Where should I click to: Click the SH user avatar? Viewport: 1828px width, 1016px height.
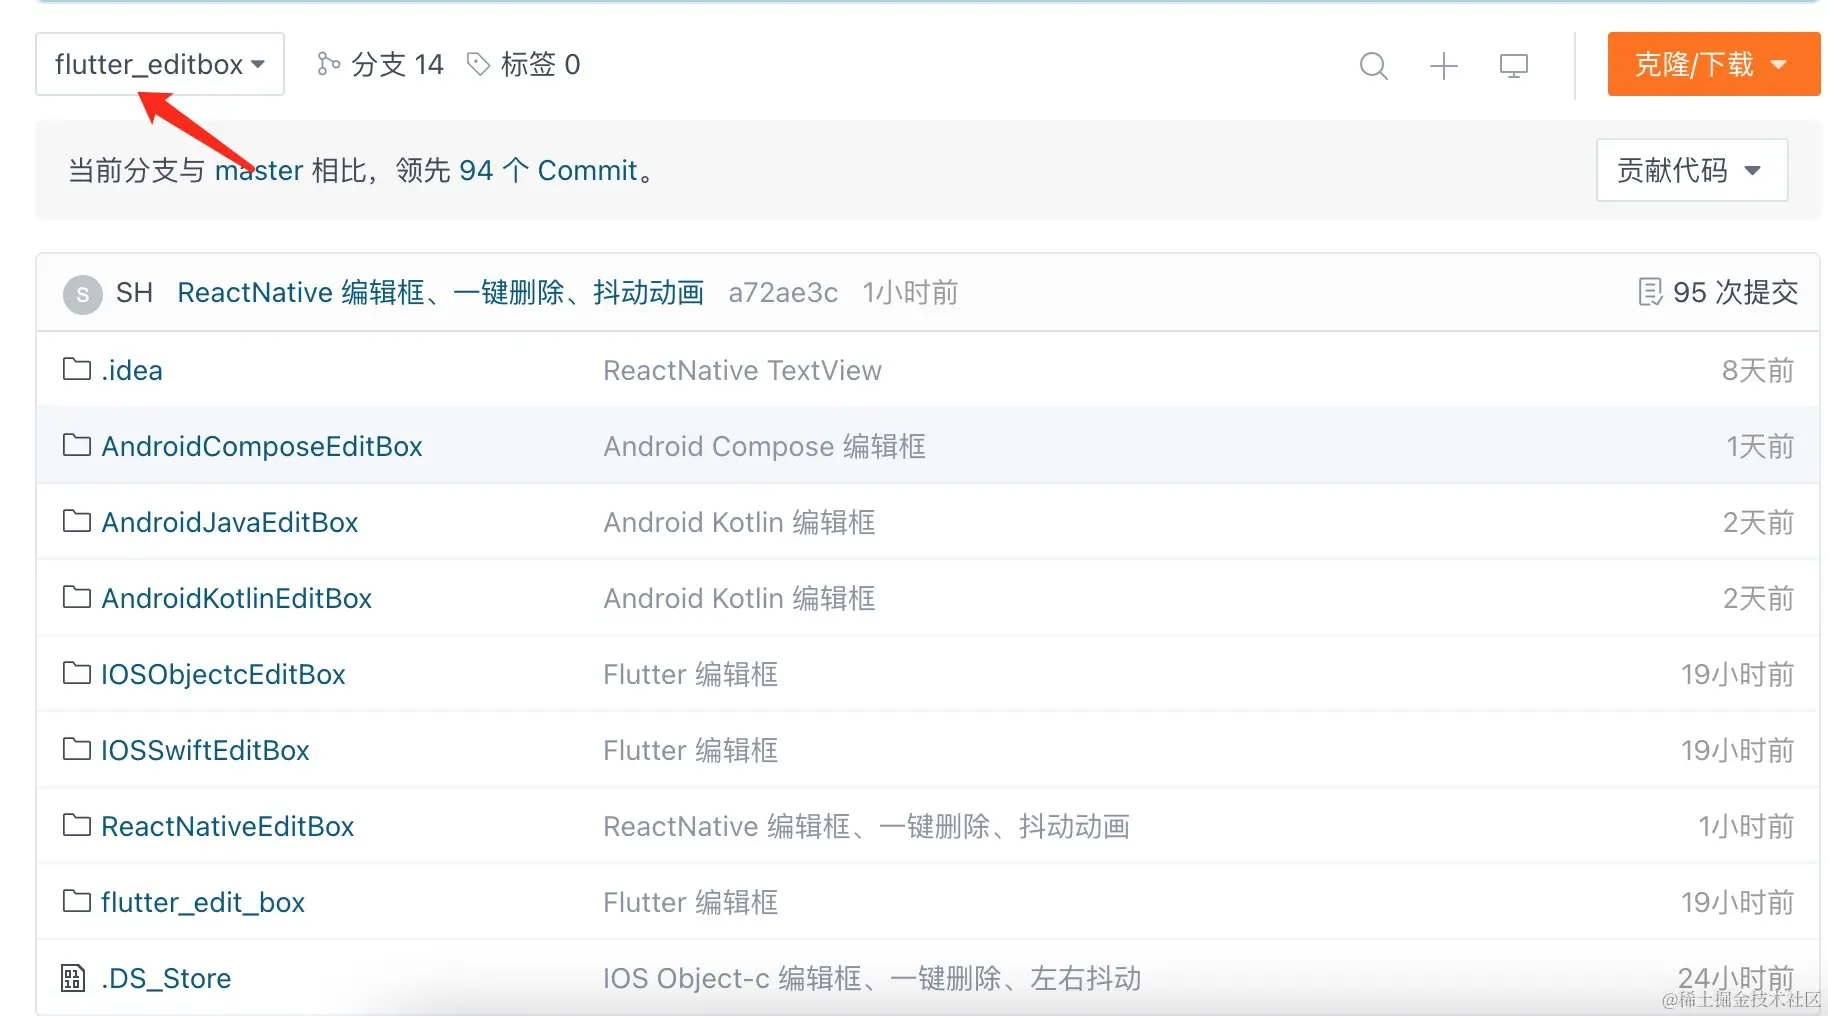coord(82,294)
